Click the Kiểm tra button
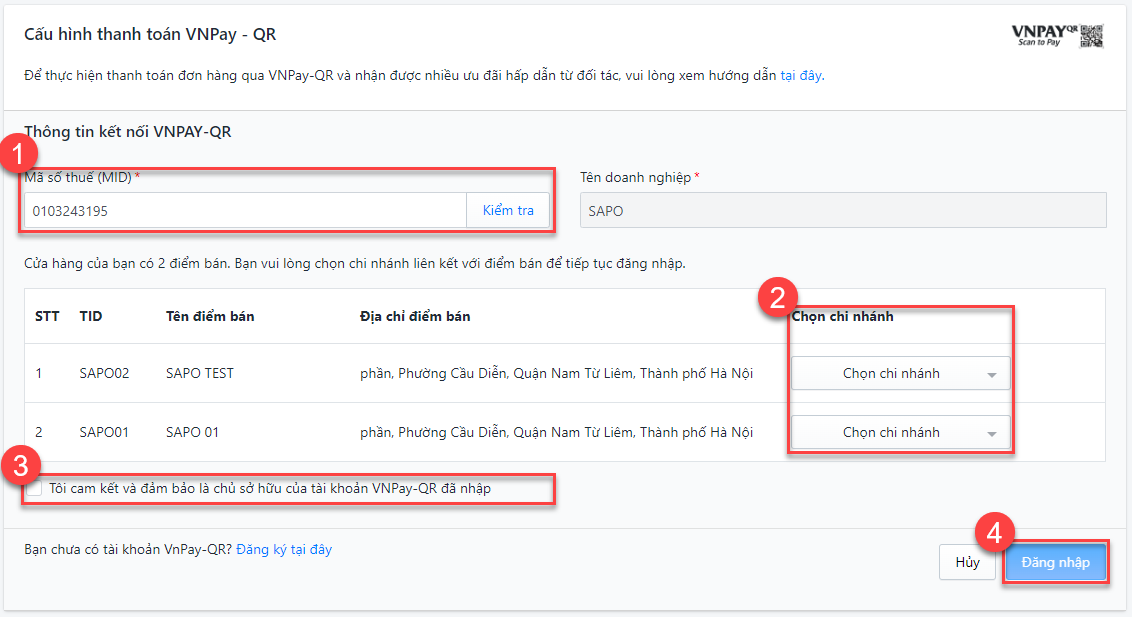The width and height of the screenshot is (1132, 617). pos(508,211)
